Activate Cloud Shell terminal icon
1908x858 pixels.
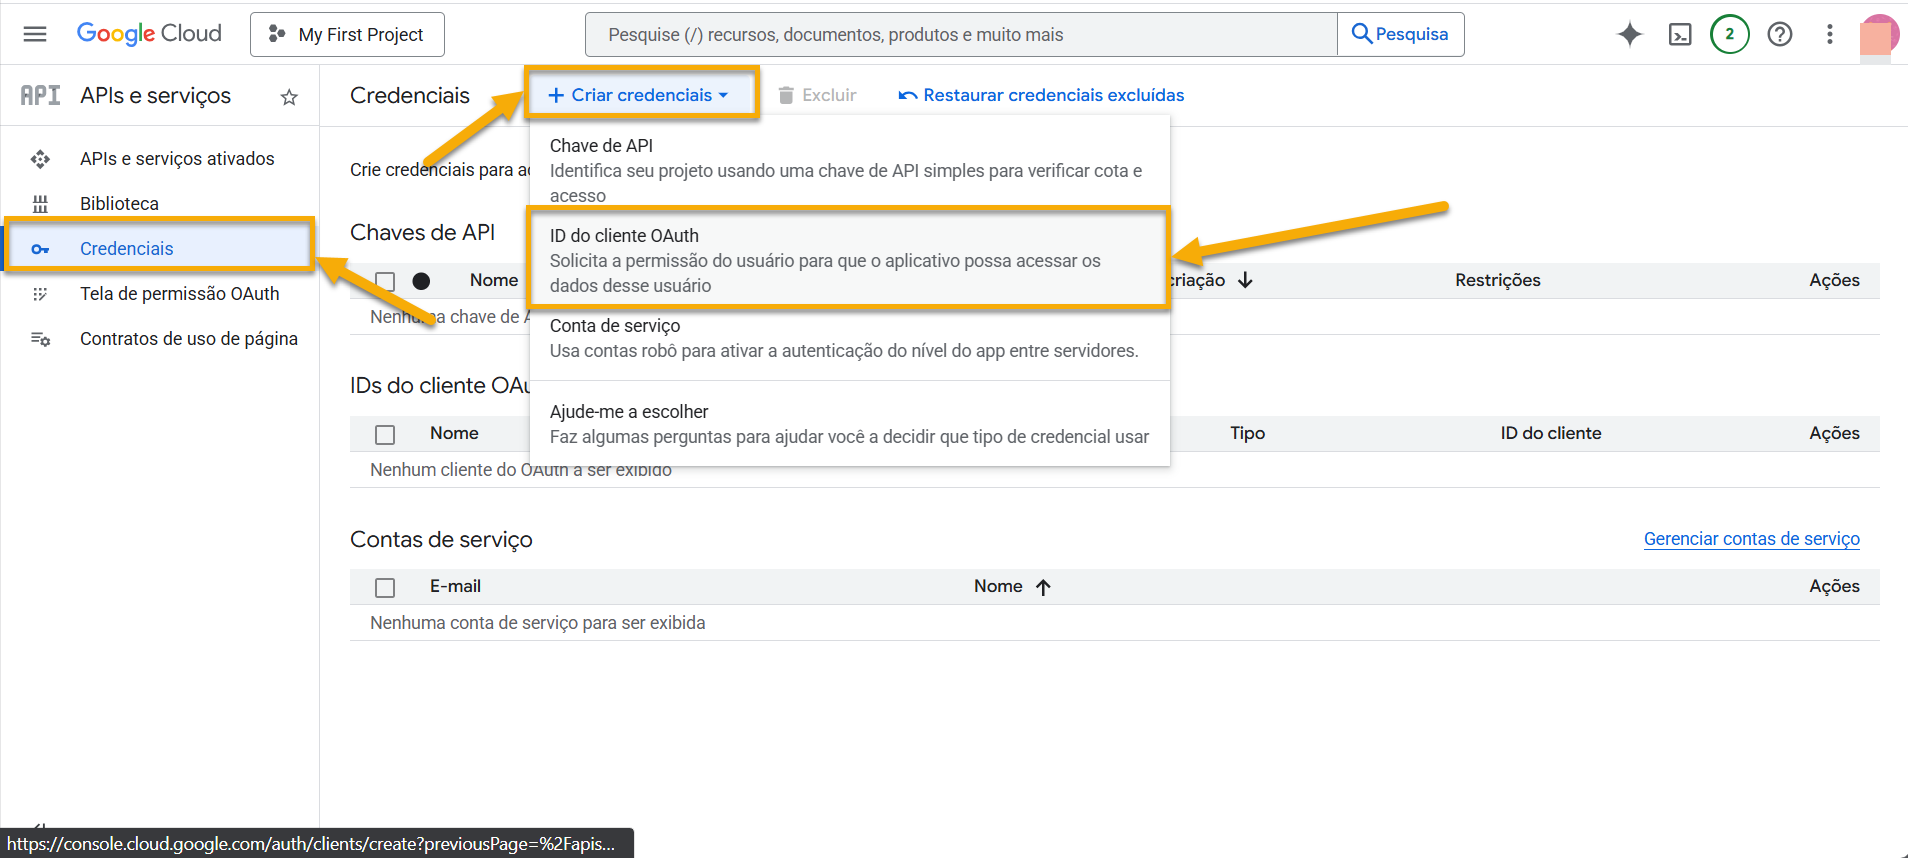point(1680,34)
